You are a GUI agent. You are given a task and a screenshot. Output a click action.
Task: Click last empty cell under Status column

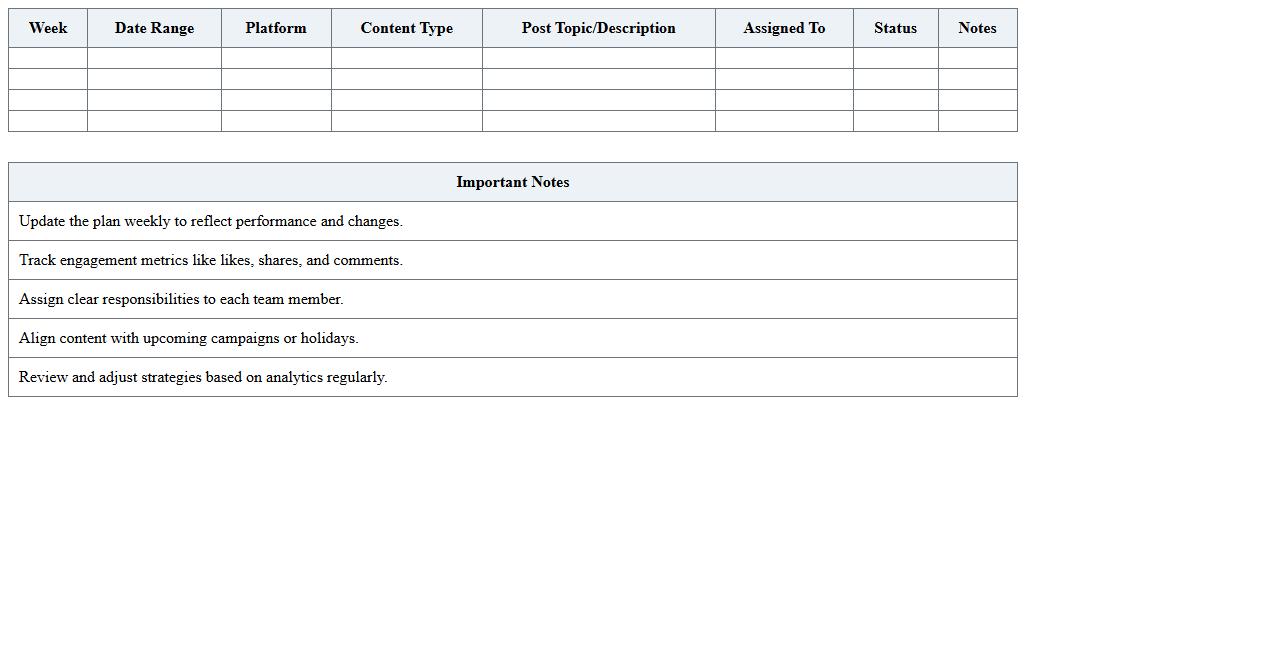pyautogui.click(x=895, y=121)
